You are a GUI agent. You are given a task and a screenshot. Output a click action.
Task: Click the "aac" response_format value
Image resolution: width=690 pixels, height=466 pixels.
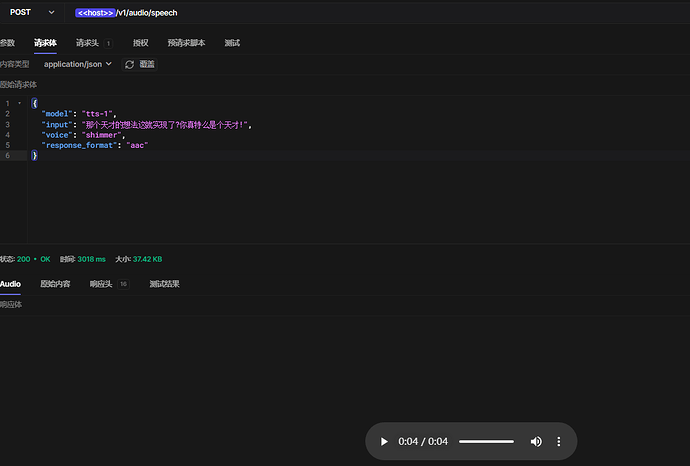(137, 145)
